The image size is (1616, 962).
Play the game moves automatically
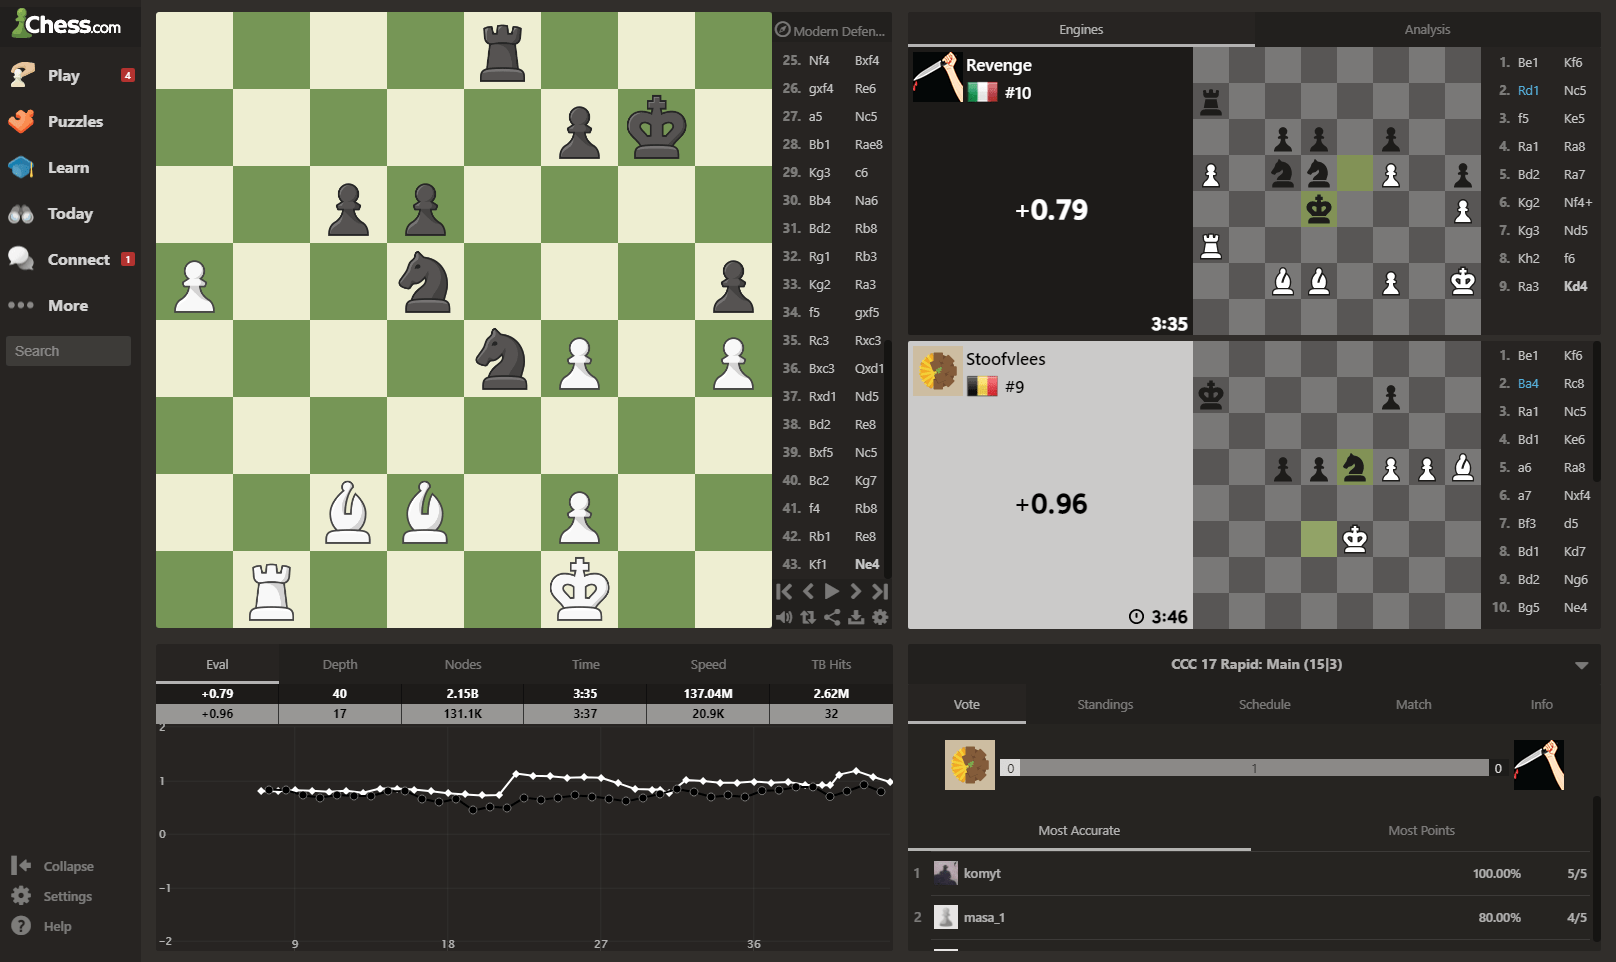(832, 592)
